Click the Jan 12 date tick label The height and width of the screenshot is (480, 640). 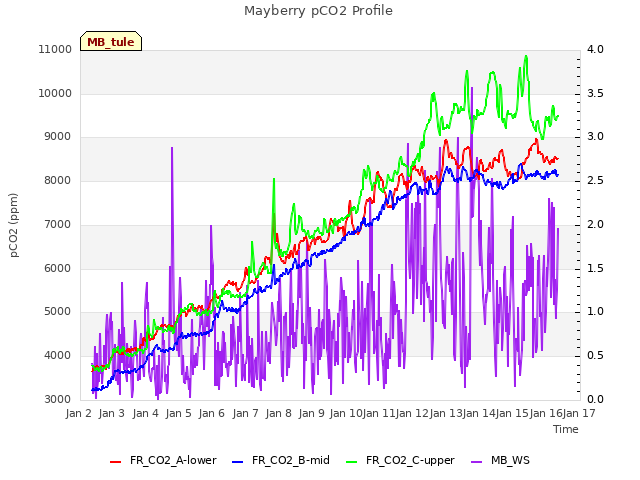412,413
